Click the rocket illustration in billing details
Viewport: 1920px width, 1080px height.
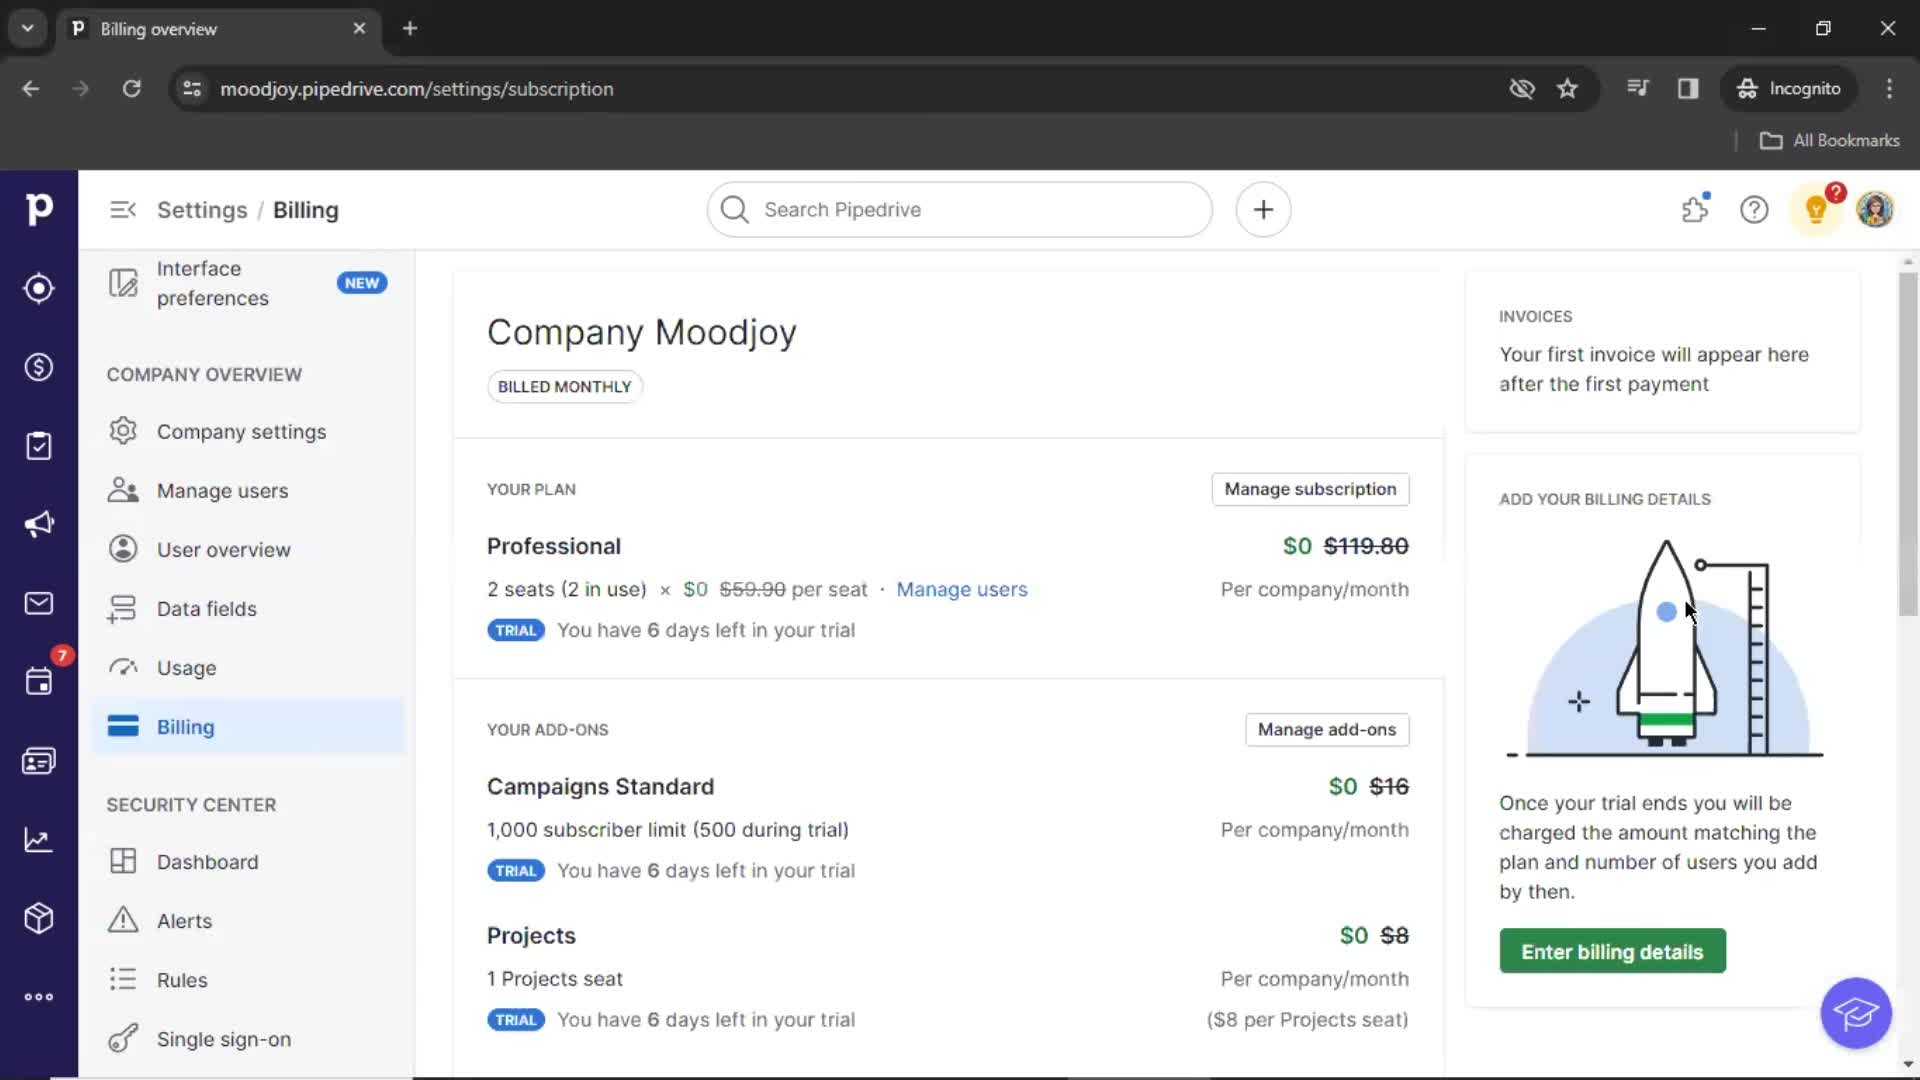(x=1664, y=648)
